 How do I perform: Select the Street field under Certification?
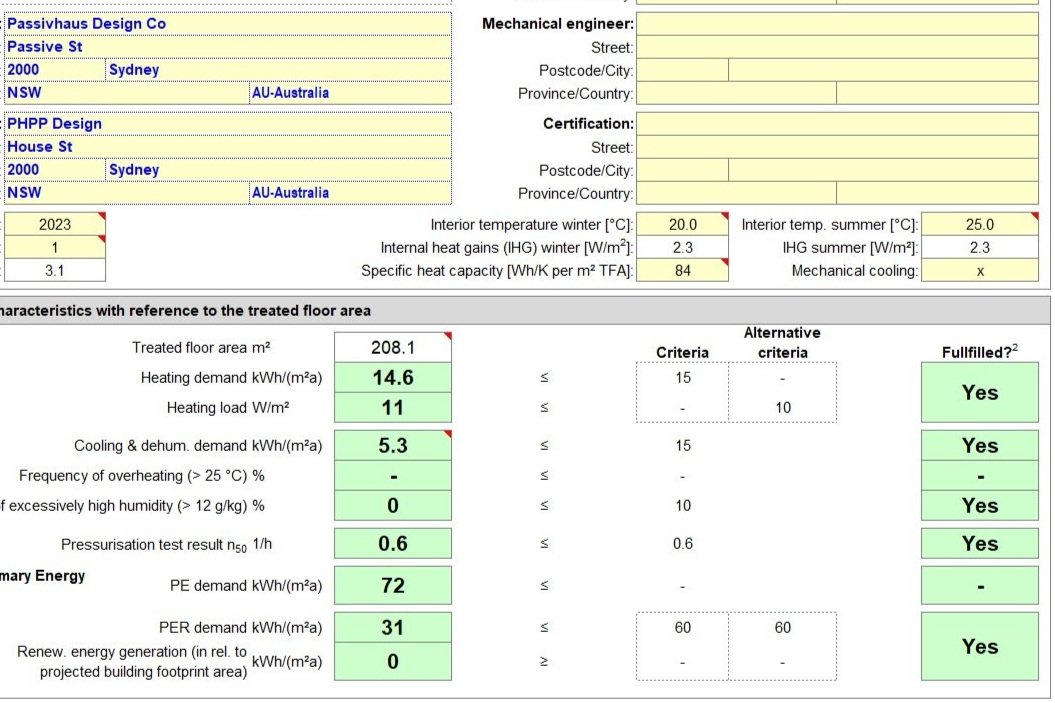837,147
